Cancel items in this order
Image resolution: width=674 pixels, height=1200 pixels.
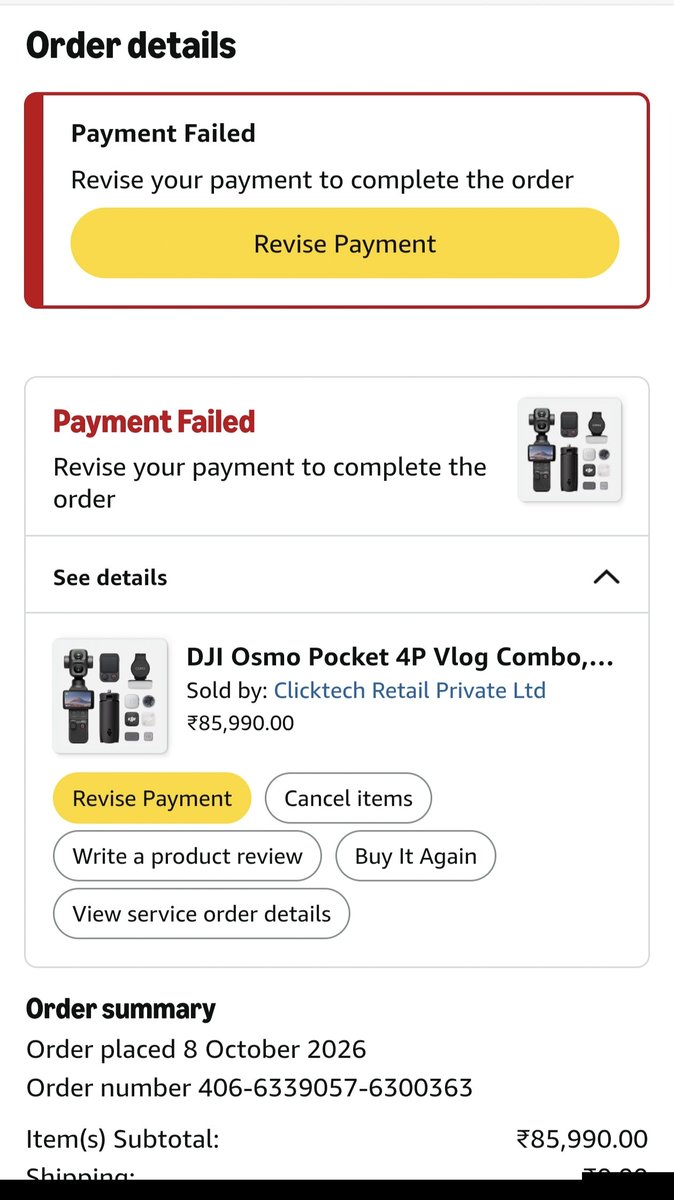click(348, 798)
